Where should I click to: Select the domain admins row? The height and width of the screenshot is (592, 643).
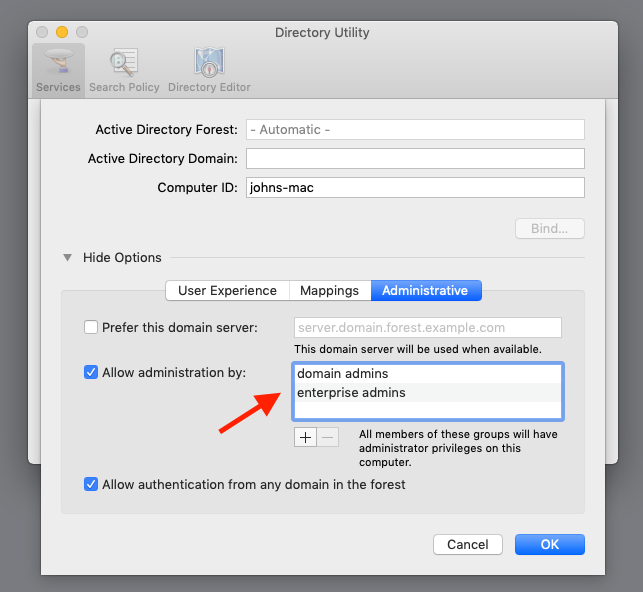point(428,373)
